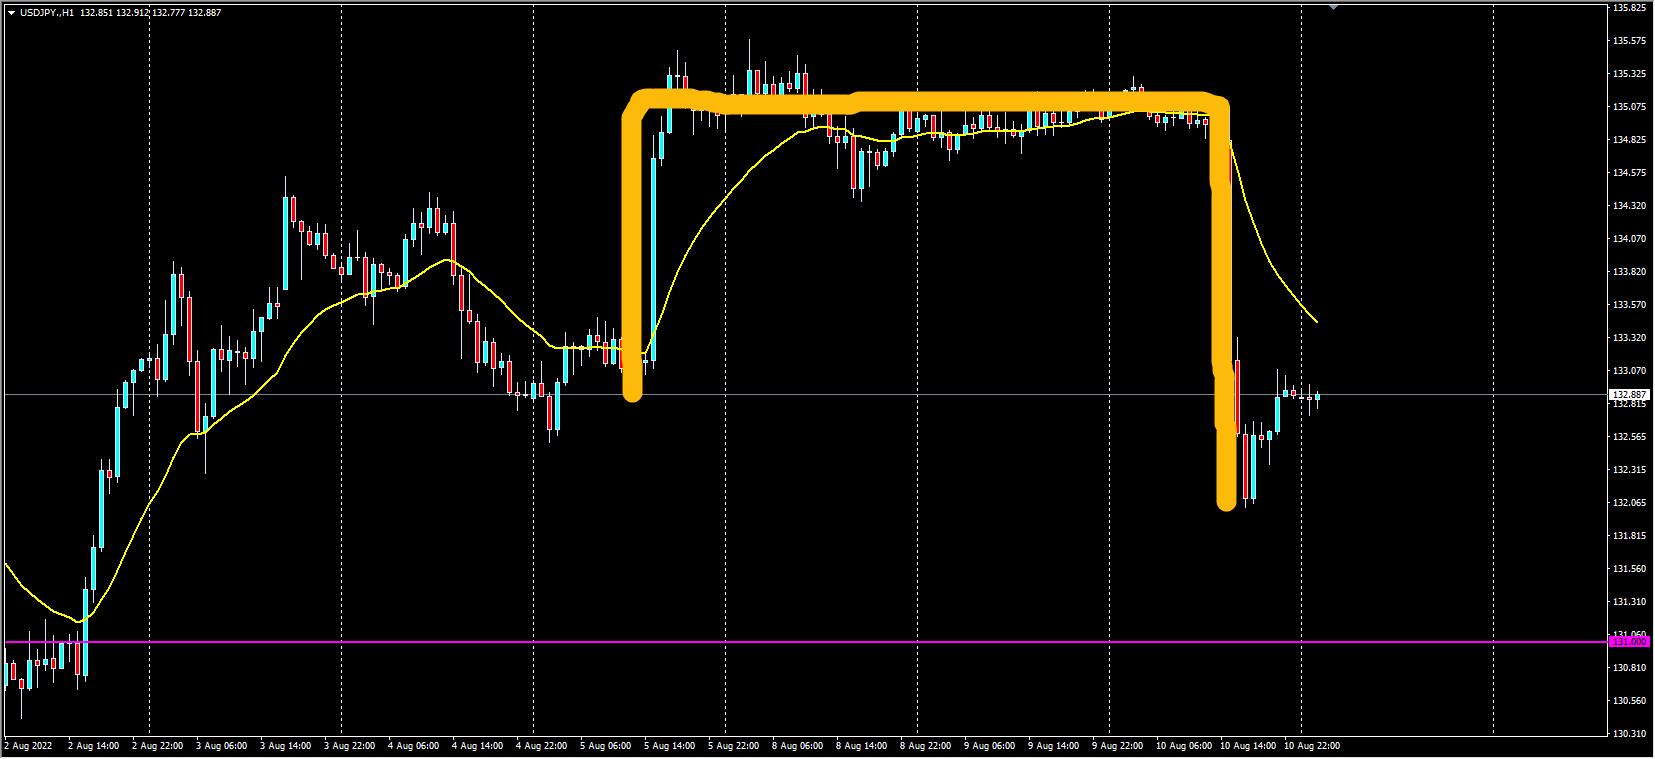Click the 135.575 price axis label

click(1630, 41)
